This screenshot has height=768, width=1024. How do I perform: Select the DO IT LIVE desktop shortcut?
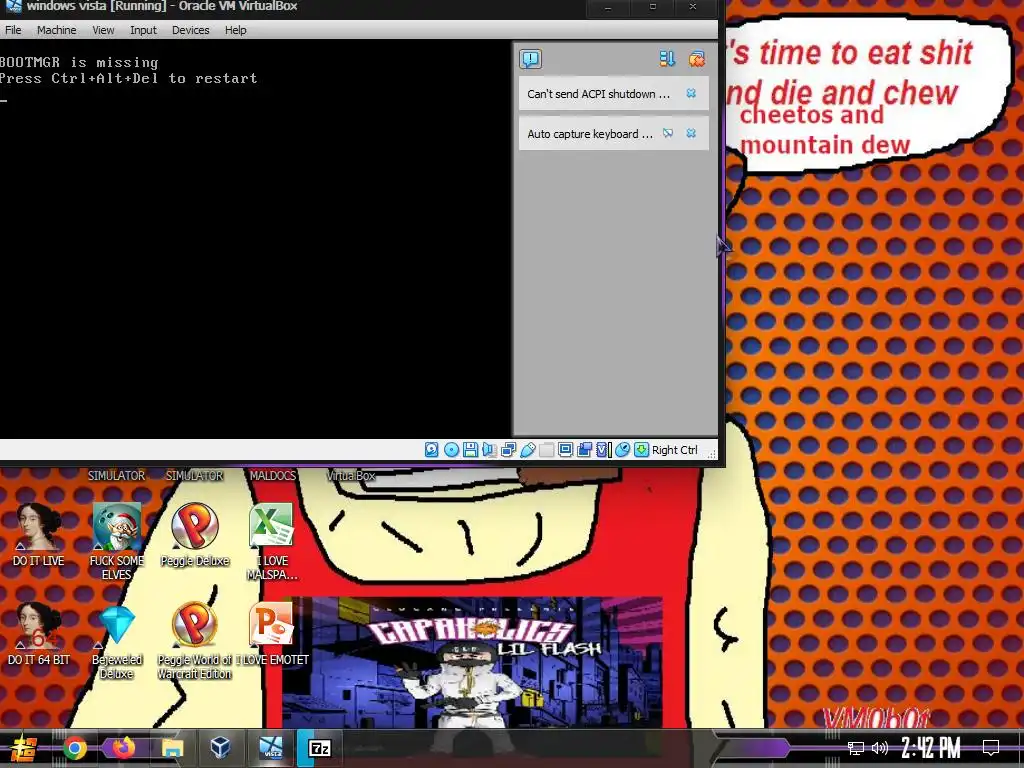coord(39,534)
